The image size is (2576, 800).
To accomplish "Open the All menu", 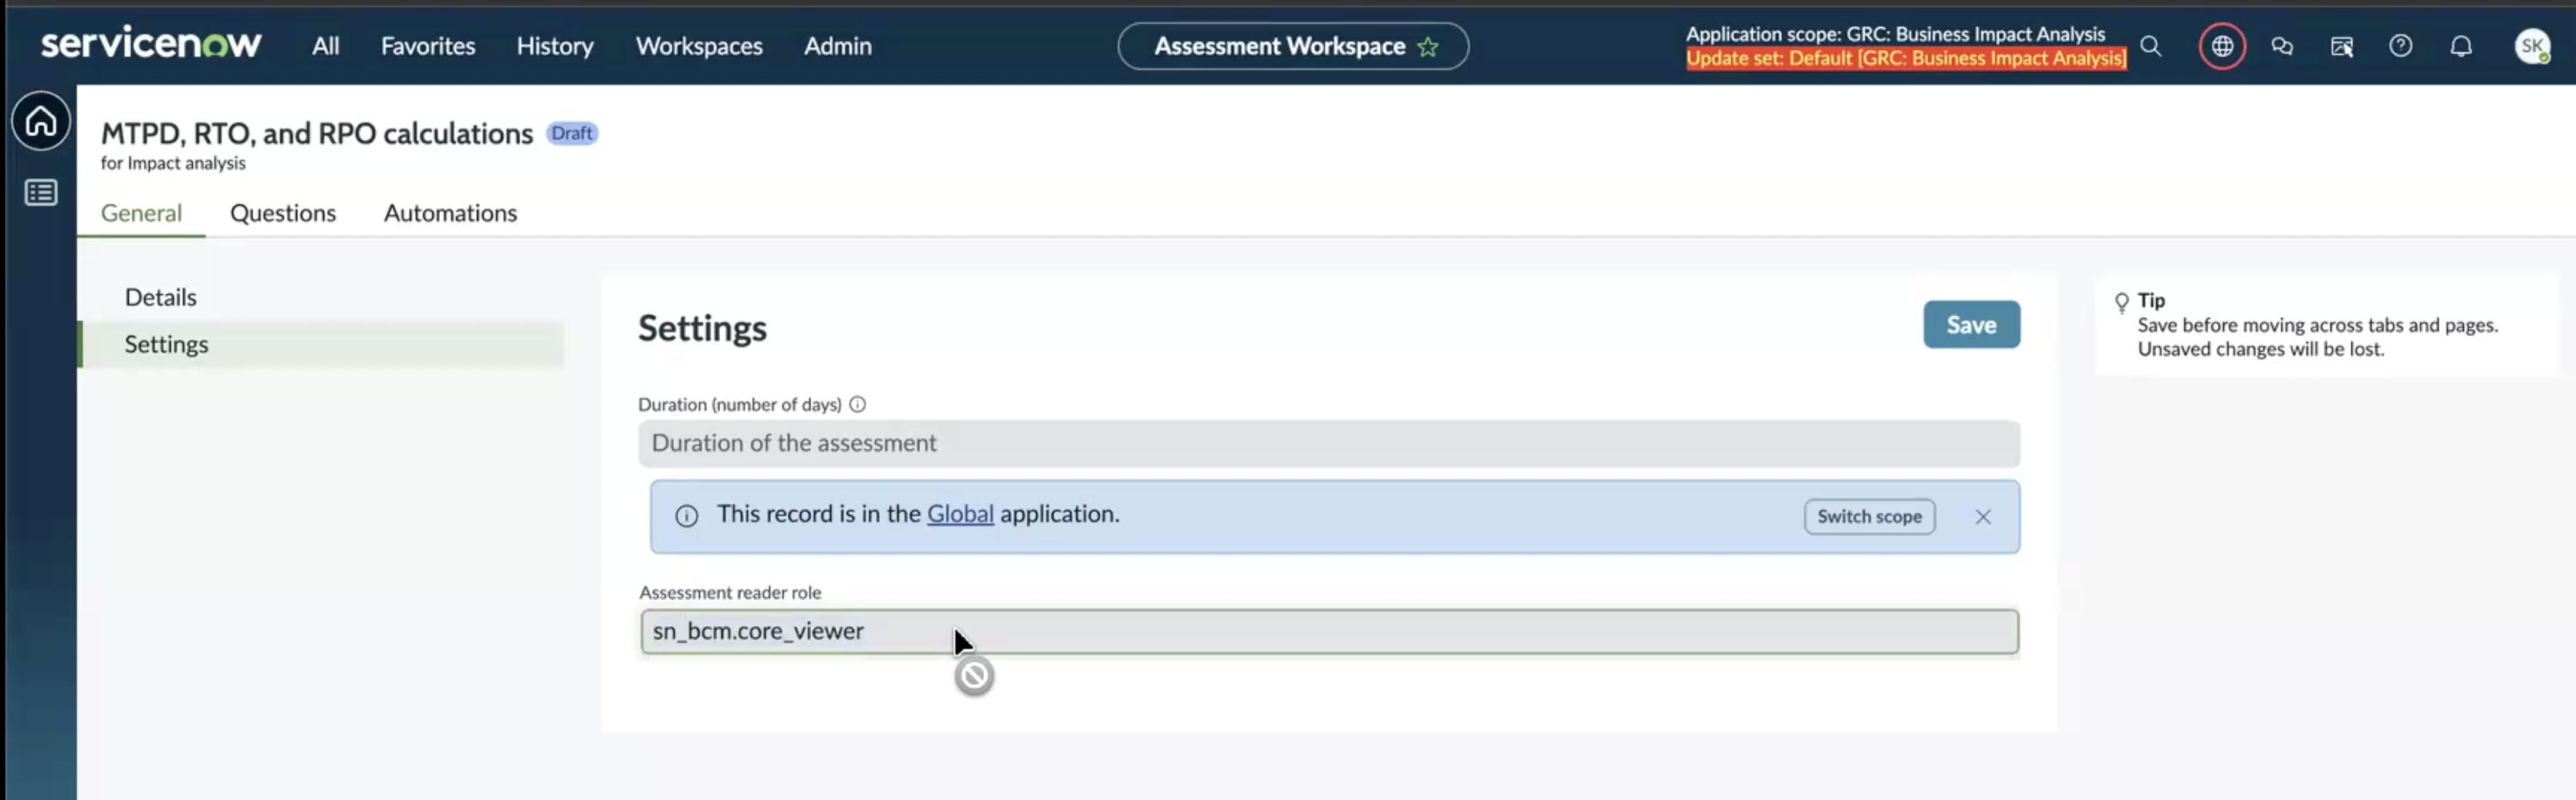I will 325,46.
